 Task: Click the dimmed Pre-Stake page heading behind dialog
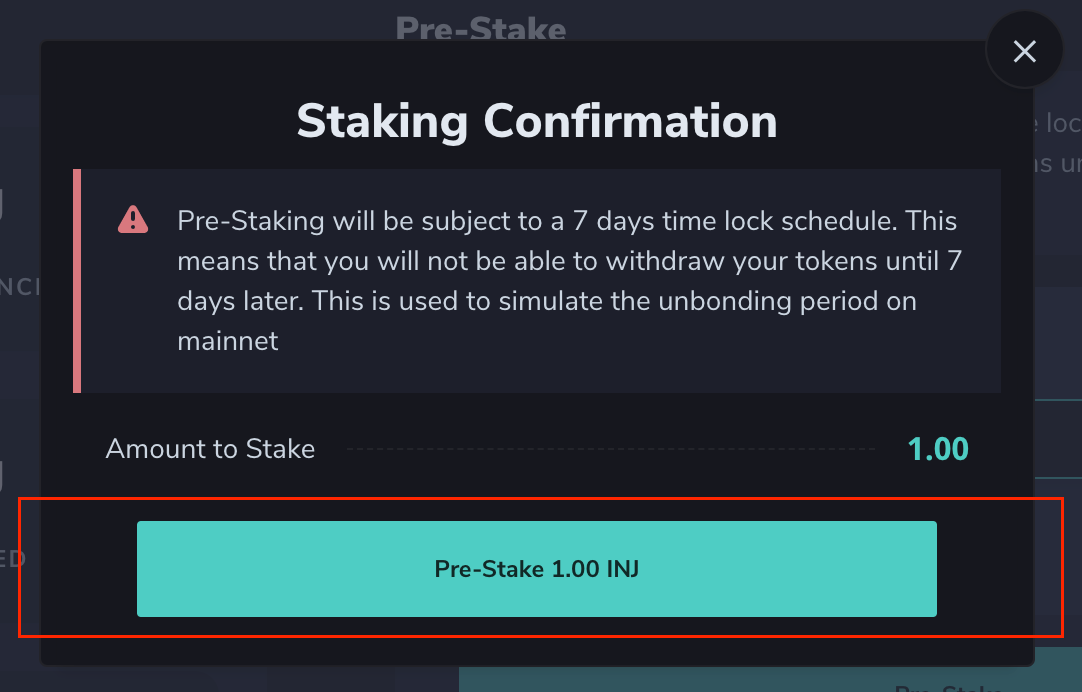481,27
